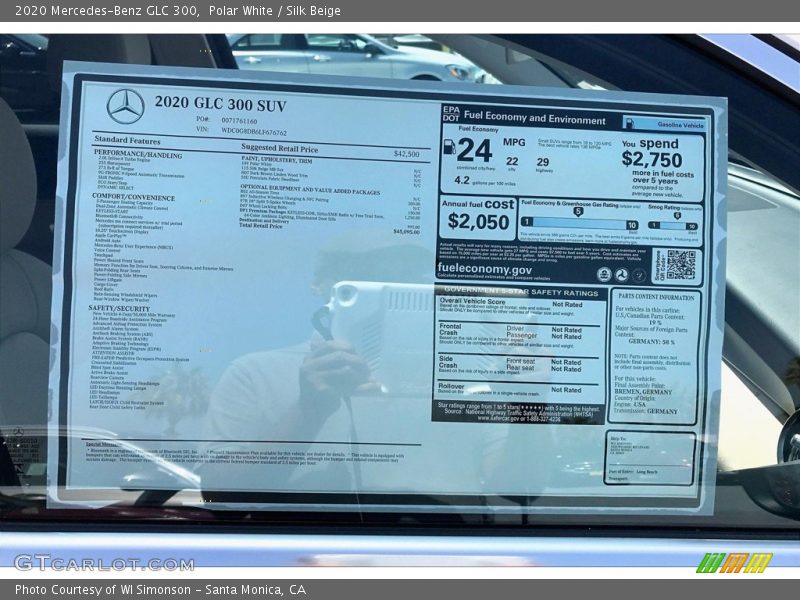Click the 'Suggested Retail Price' label
The height and width of the screenshot is (600, 800).
click(279, 148)
